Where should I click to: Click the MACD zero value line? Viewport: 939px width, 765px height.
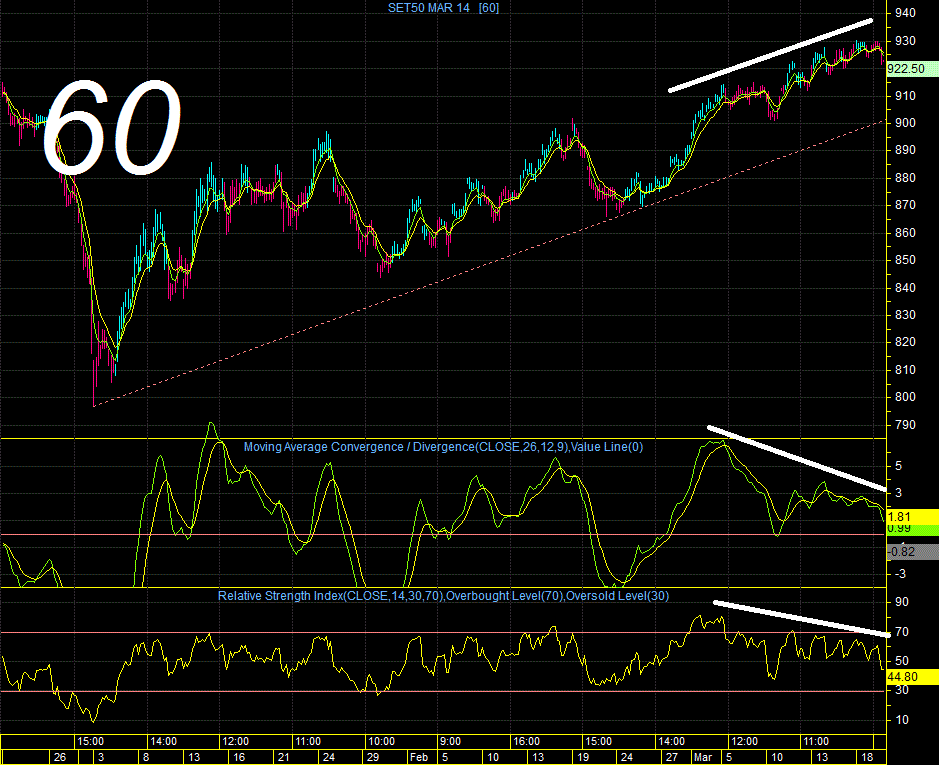[x=443, y=534]
